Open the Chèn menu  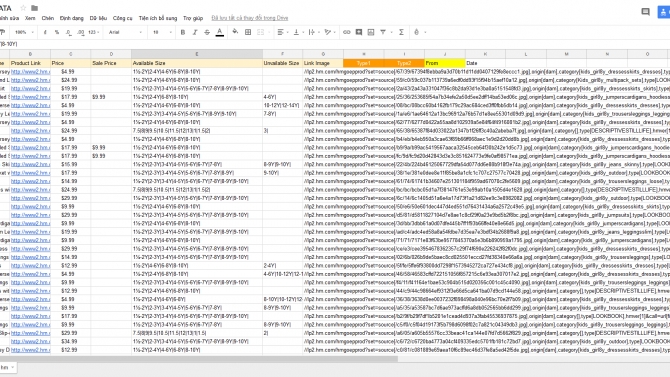pos(48,18)
